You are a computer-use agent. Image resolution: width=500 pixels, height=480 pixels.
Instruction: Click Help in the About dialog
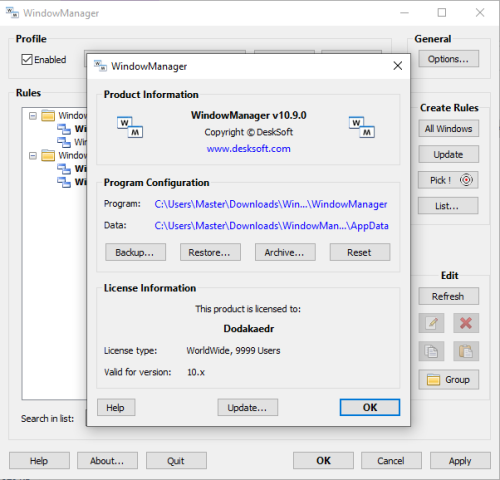coord(116,407)
